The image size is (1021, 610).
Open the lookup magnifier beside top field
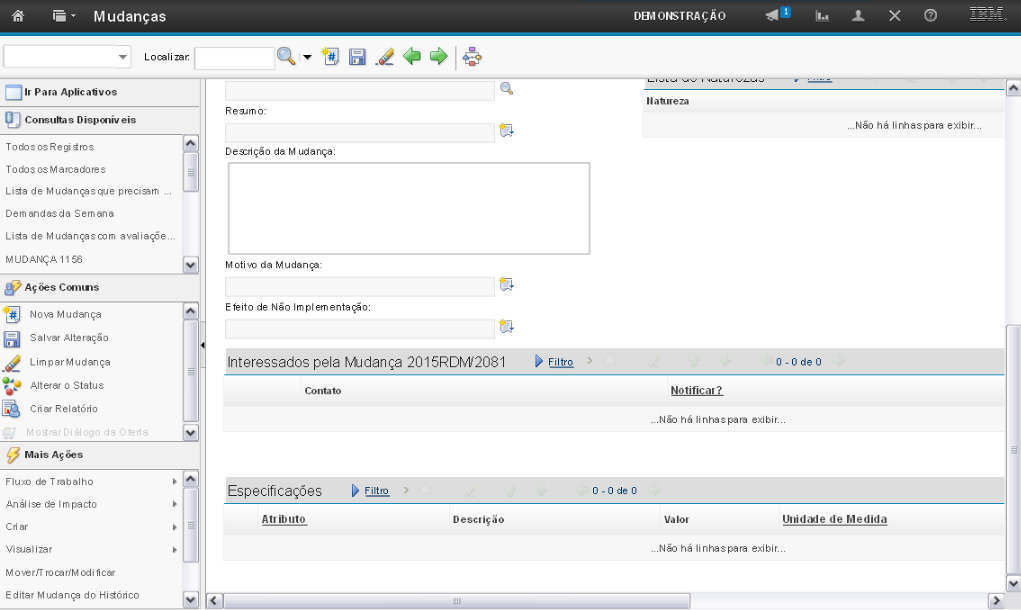[506, 89]
